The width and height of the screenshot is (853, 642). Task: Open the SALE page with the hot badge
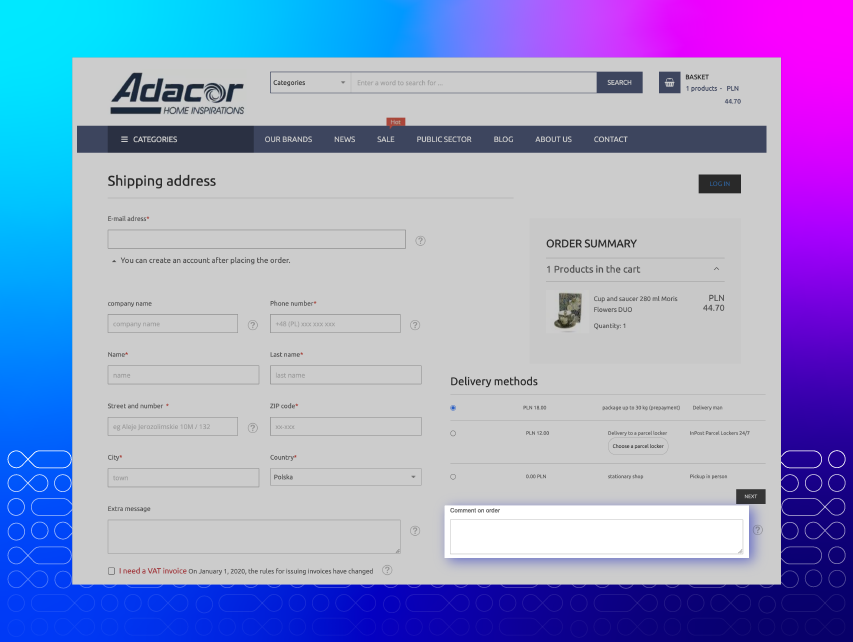tap(385, 139)
